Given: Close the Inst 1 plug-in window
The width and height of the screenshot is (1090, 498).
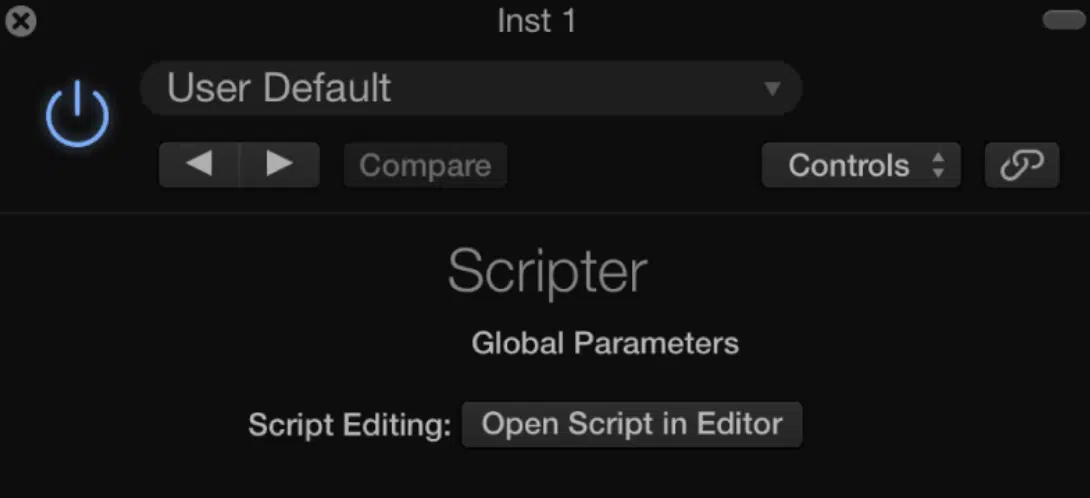Looking at the screenshot, I should 21,22.
